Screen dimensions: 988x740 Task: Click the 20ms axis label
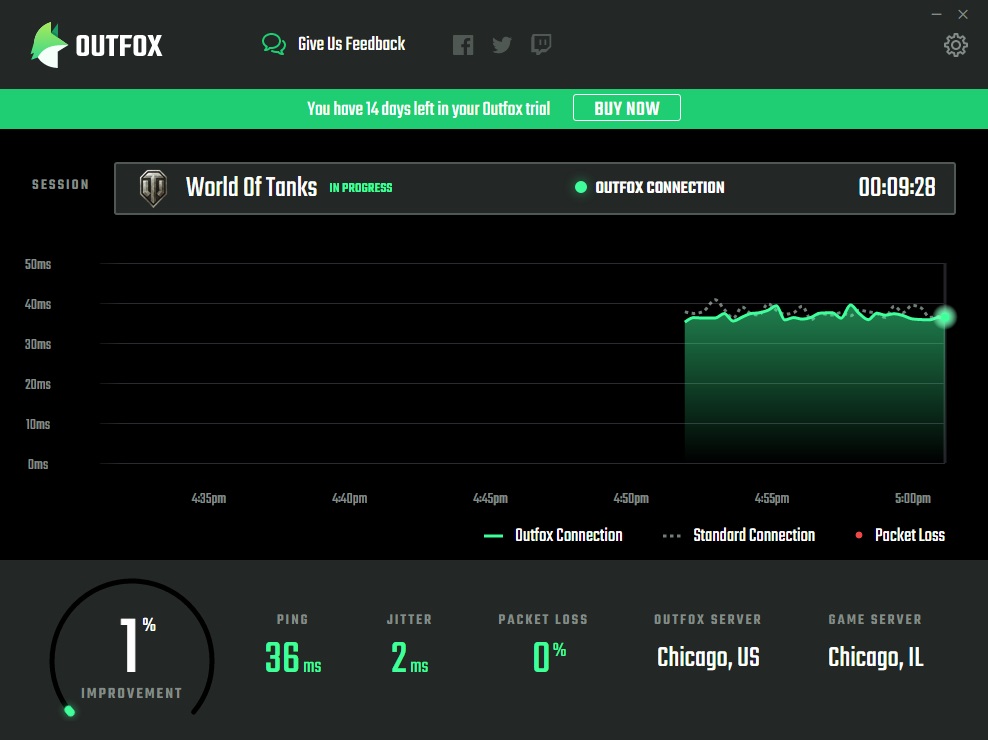click(x=38, y=384)
